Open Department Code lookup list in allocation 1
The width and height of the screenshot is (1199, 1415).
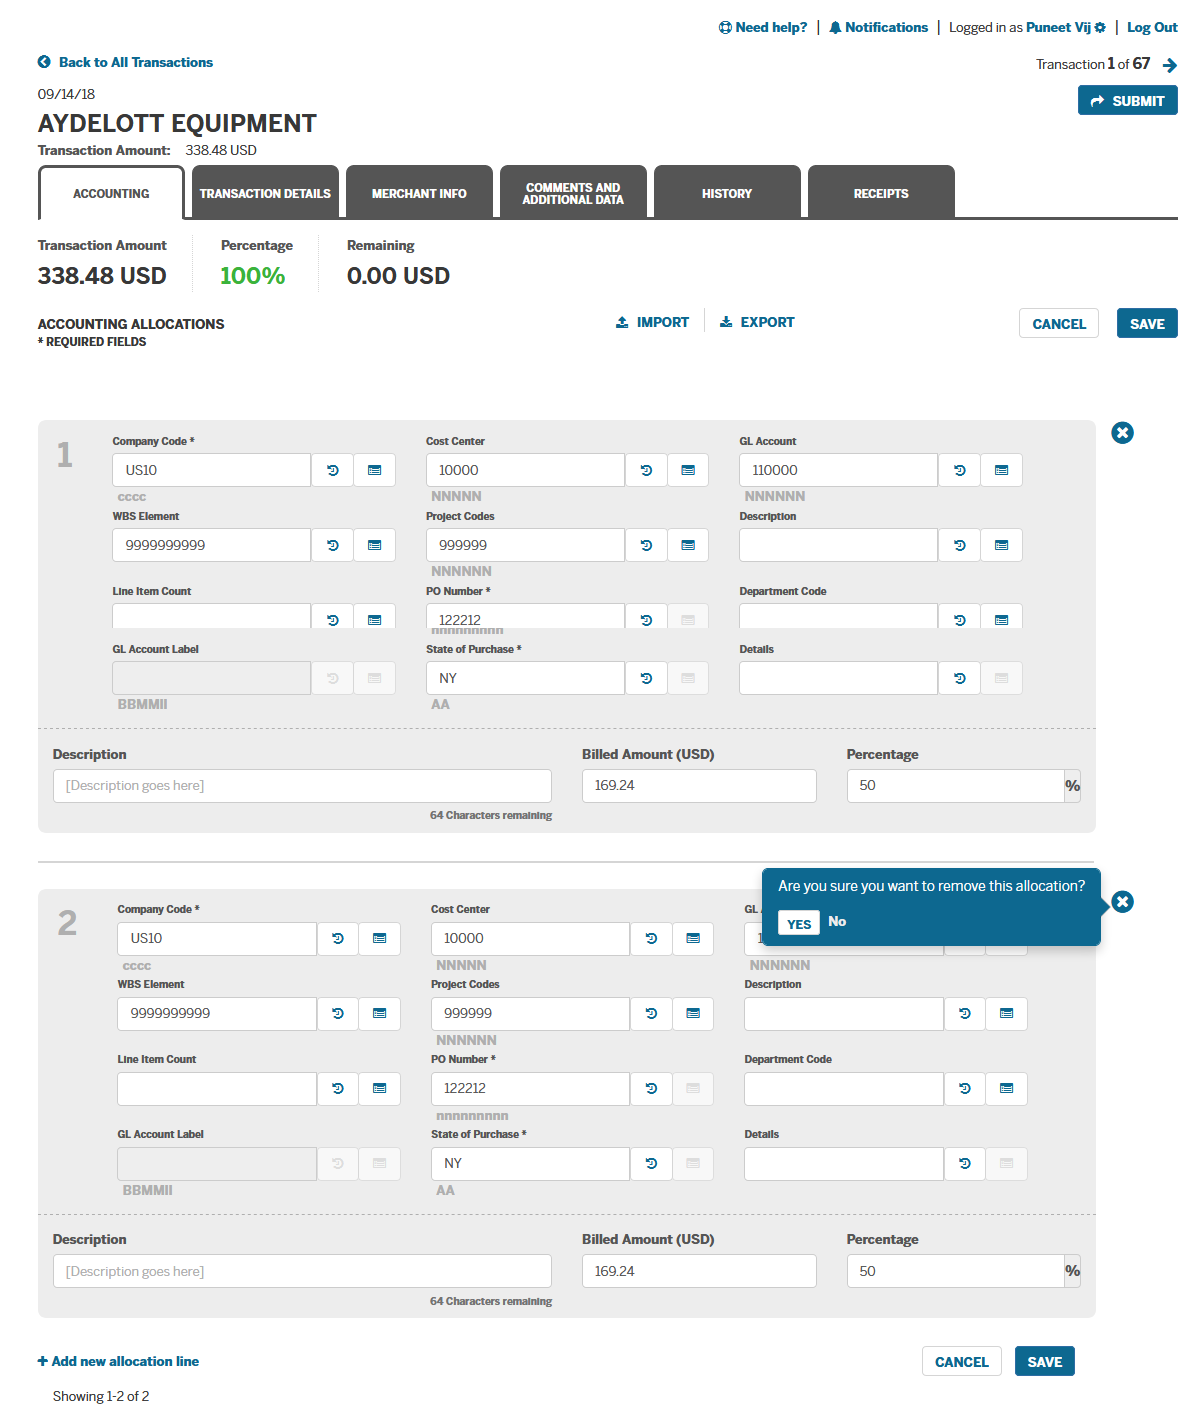click(x=1002, y=617)
